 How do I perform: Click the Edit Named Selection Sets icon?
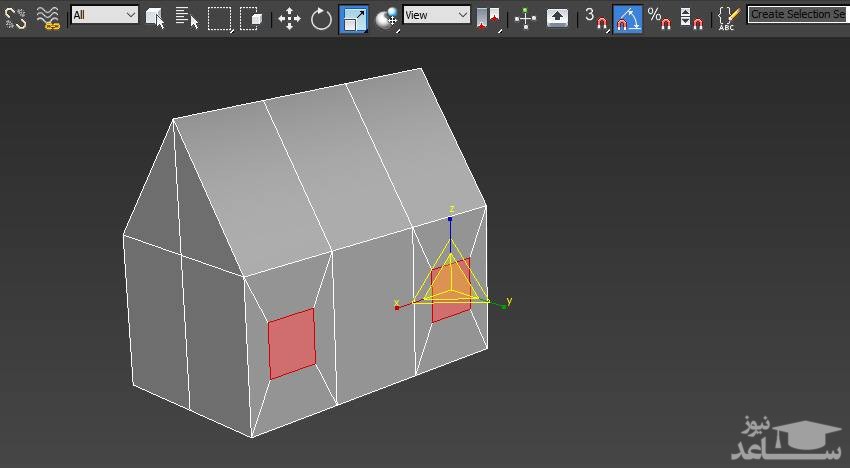pos(729,17)
